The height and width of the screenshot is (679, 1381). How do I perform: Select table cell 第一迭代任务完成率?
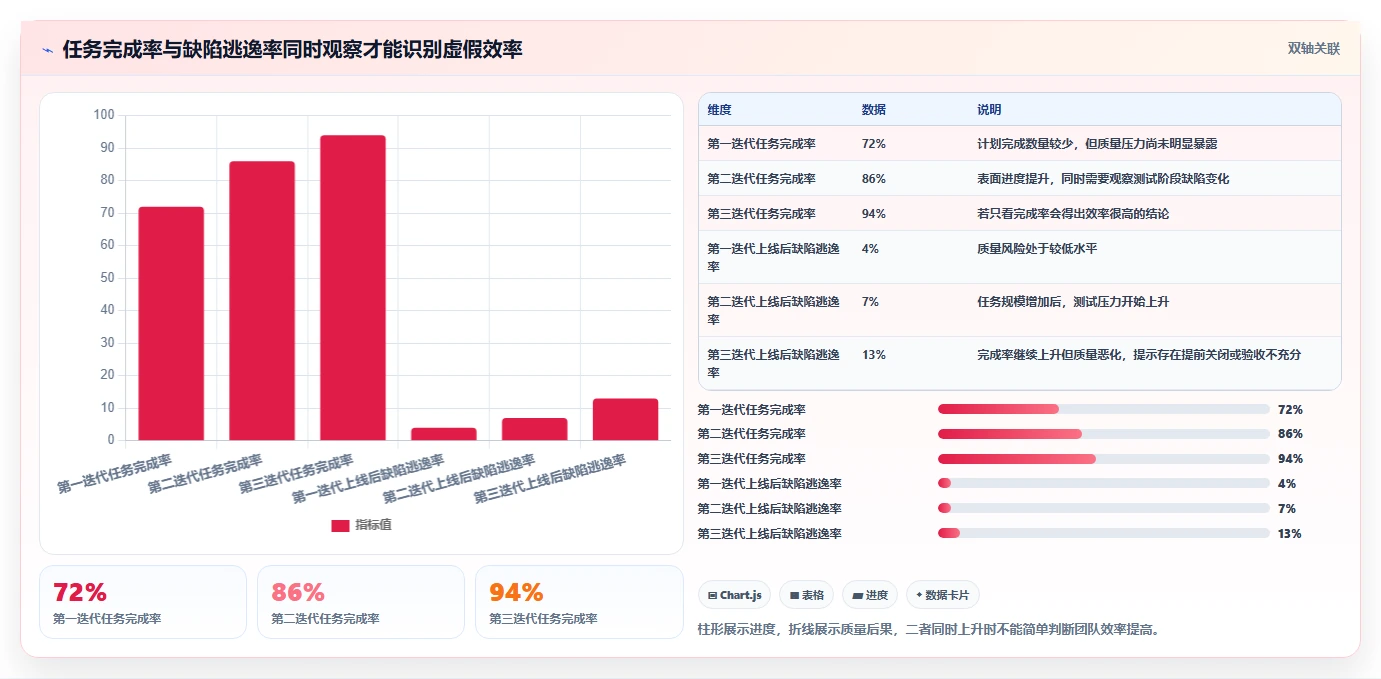(x=761, y=144)
